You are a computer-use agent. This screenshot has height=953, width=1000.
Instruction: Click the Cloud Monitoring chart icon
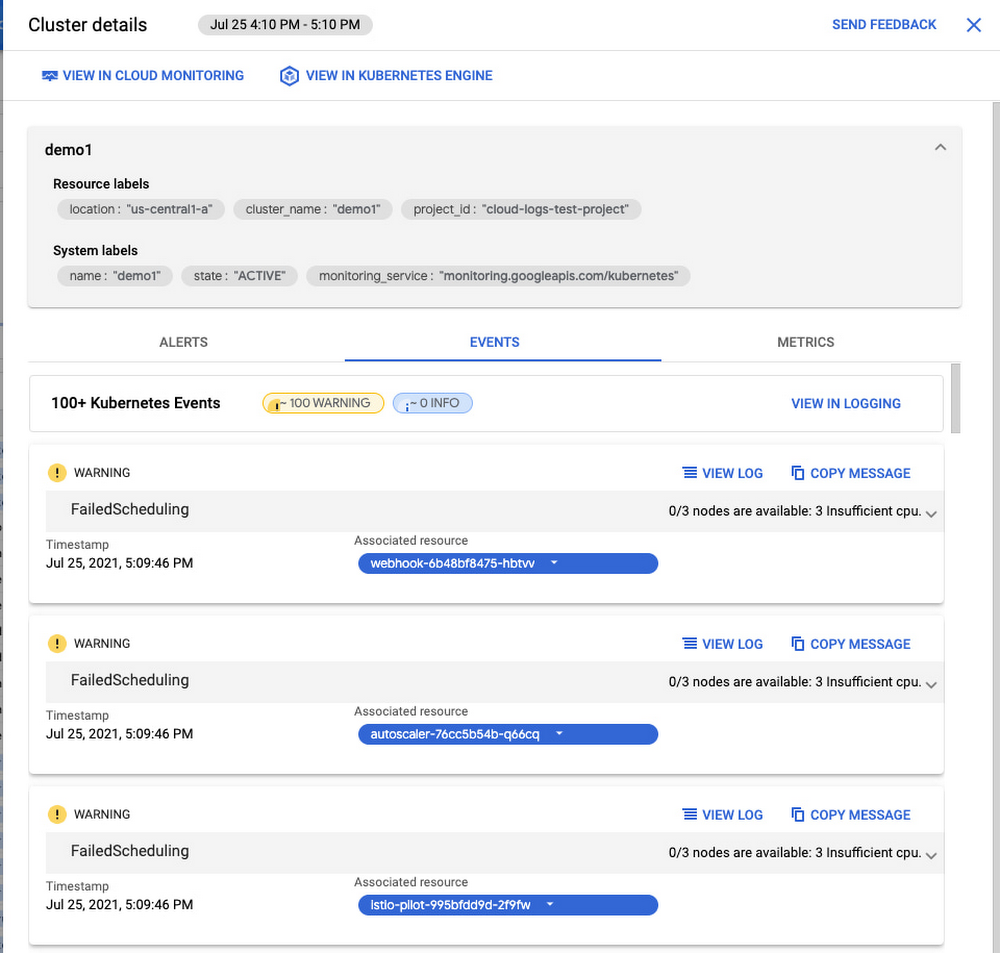coord(50,76)
